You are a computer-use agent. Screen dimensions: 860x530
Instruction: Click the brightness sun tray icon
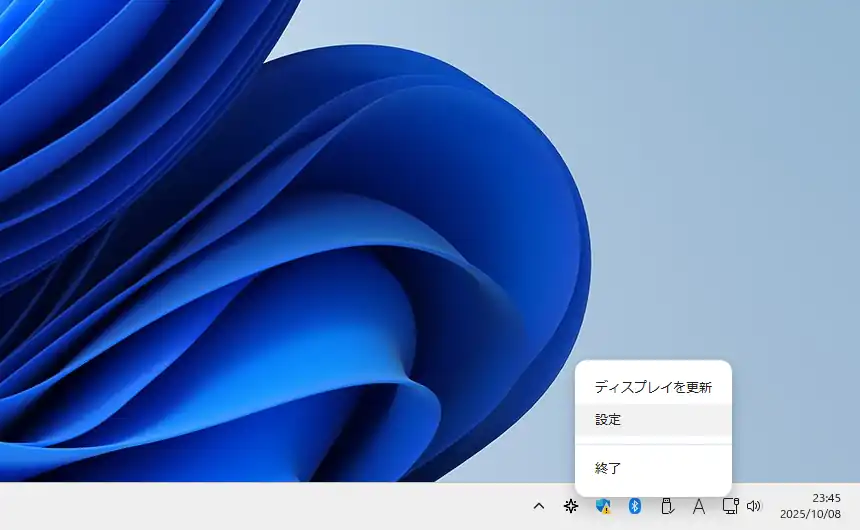(x=571, y=507)
